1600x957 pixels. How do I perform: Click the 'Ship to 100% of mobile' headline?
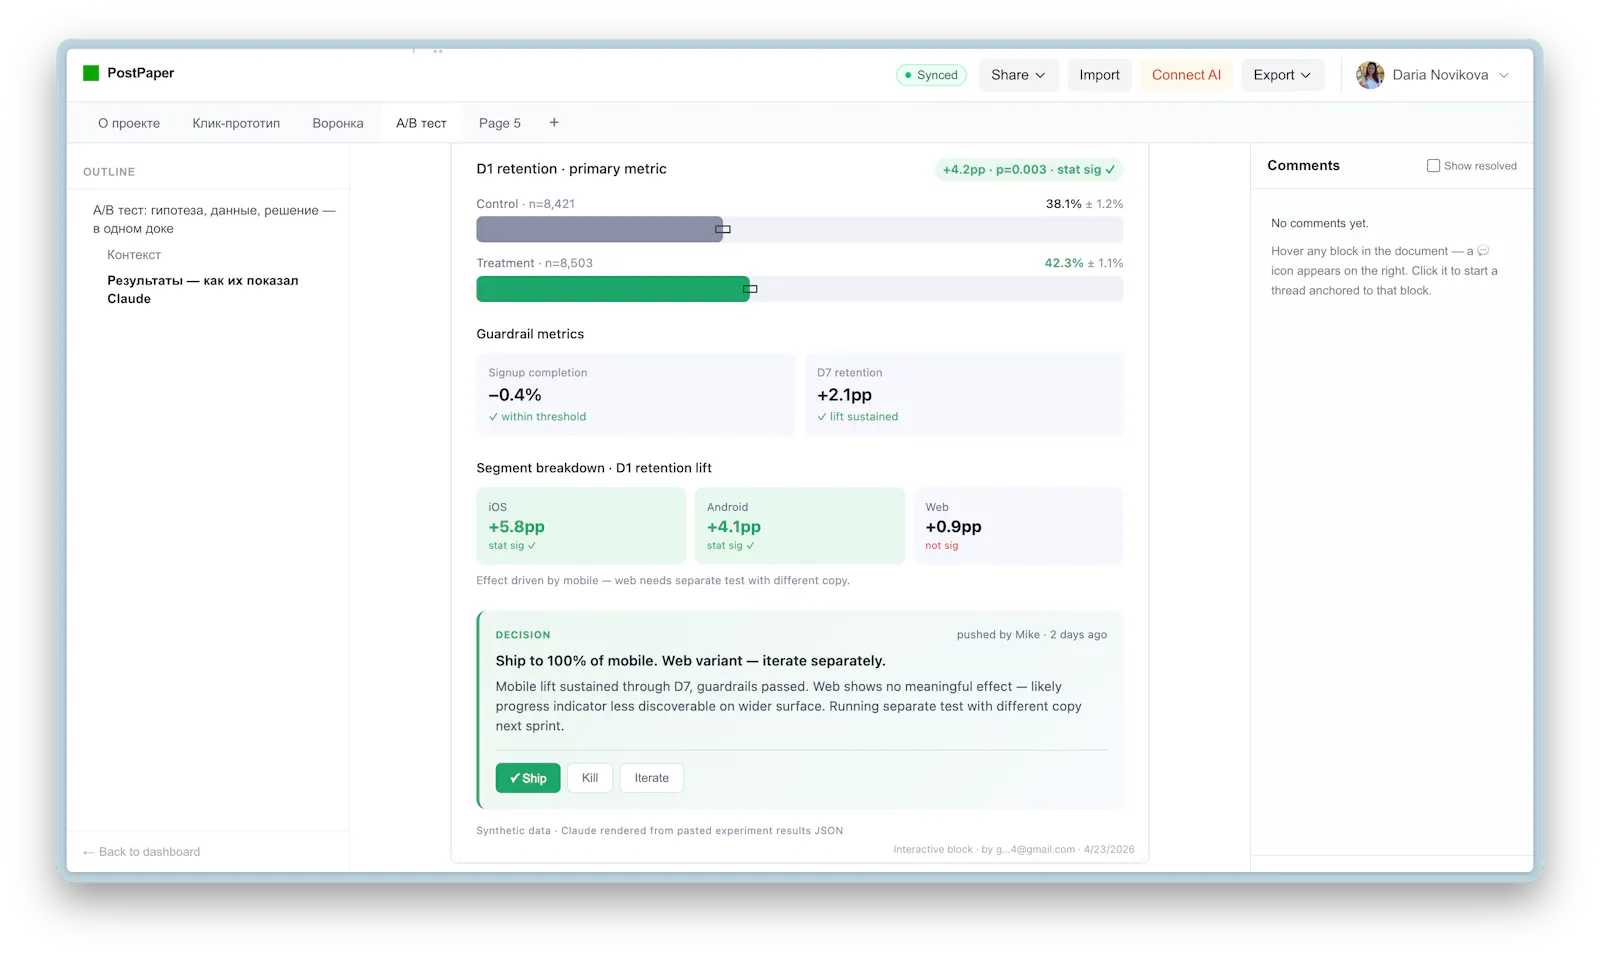pyautogui.click(x=690, y=661)
